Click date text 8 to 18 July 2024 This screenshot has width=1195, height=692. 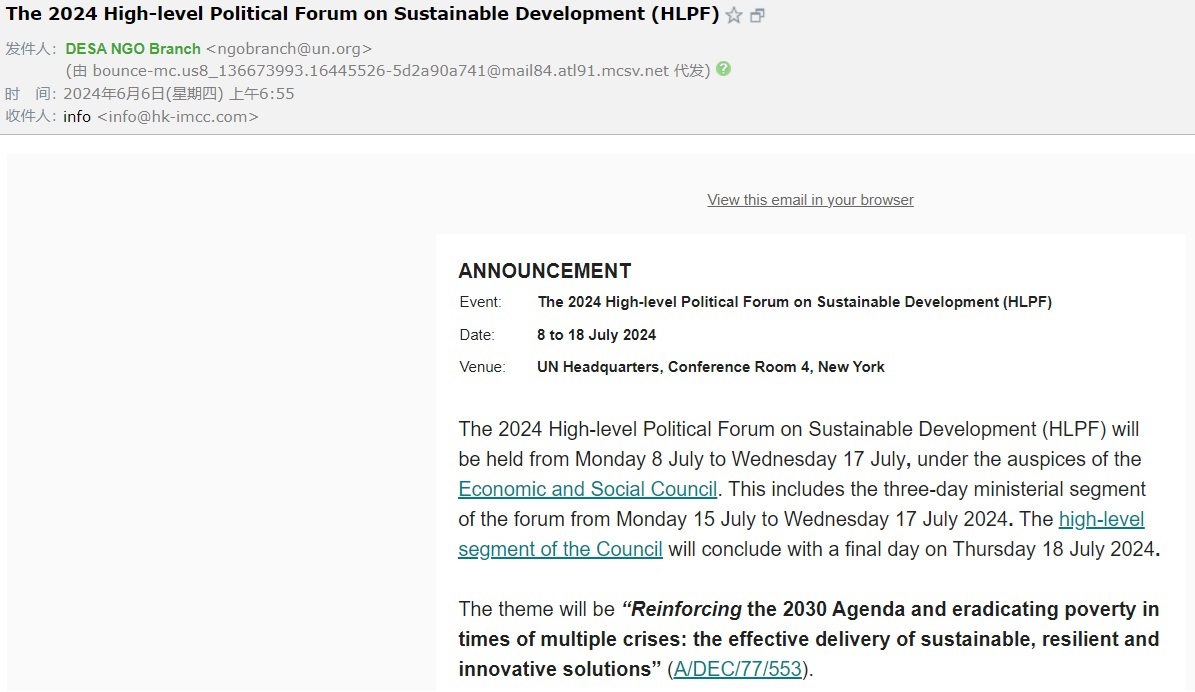pos(596,335)
